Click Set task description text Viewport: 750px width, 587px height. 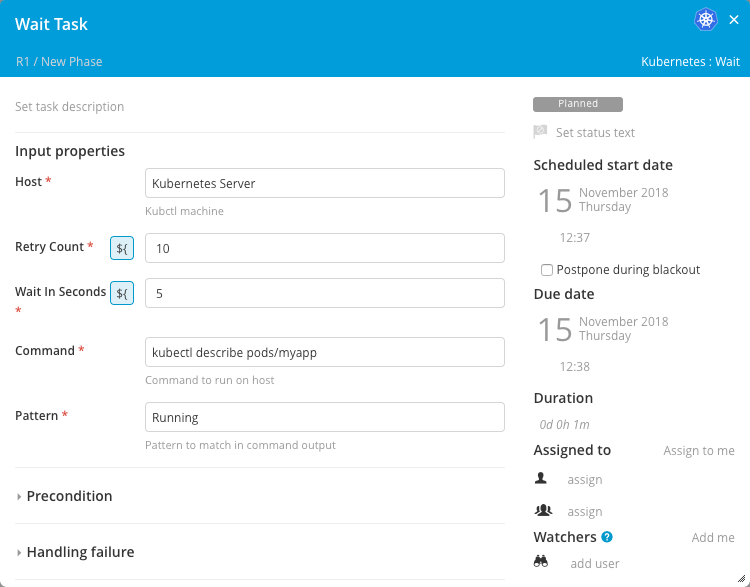[x=70, y=107]
